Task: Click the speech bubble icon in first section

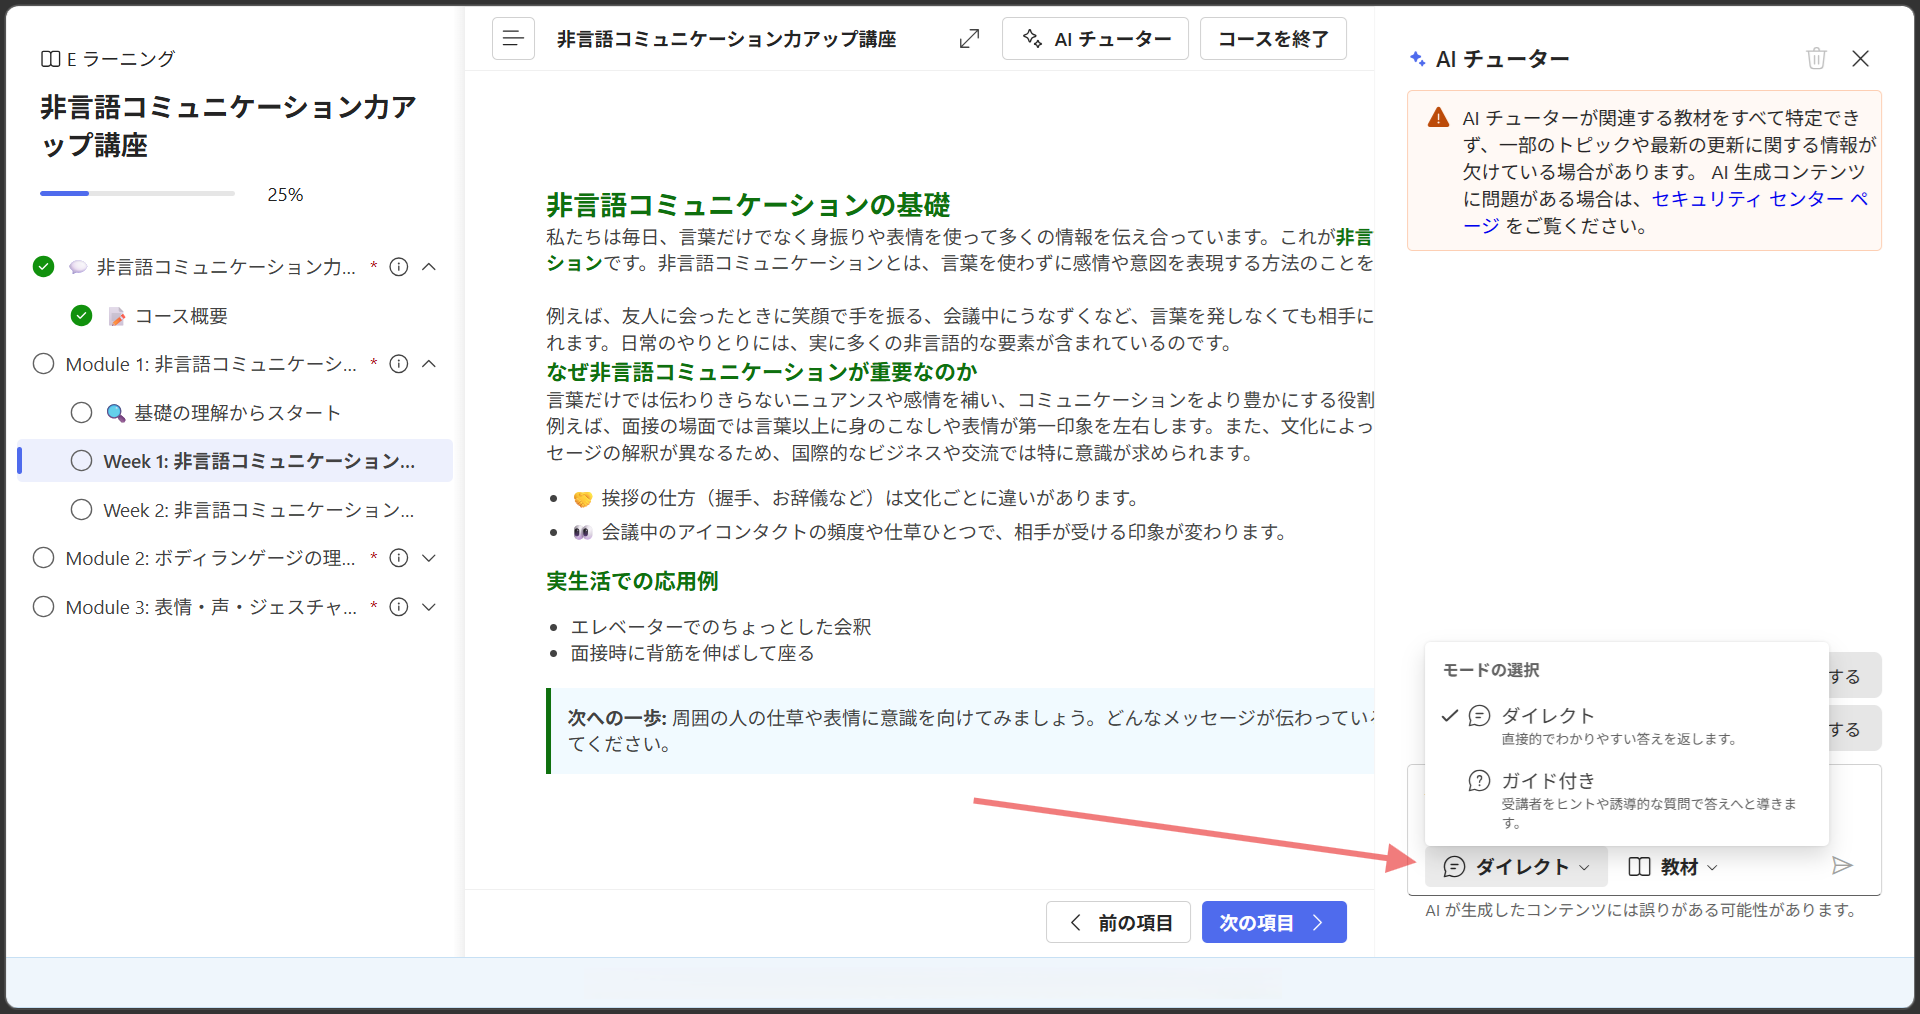Action: click(78, 267)
